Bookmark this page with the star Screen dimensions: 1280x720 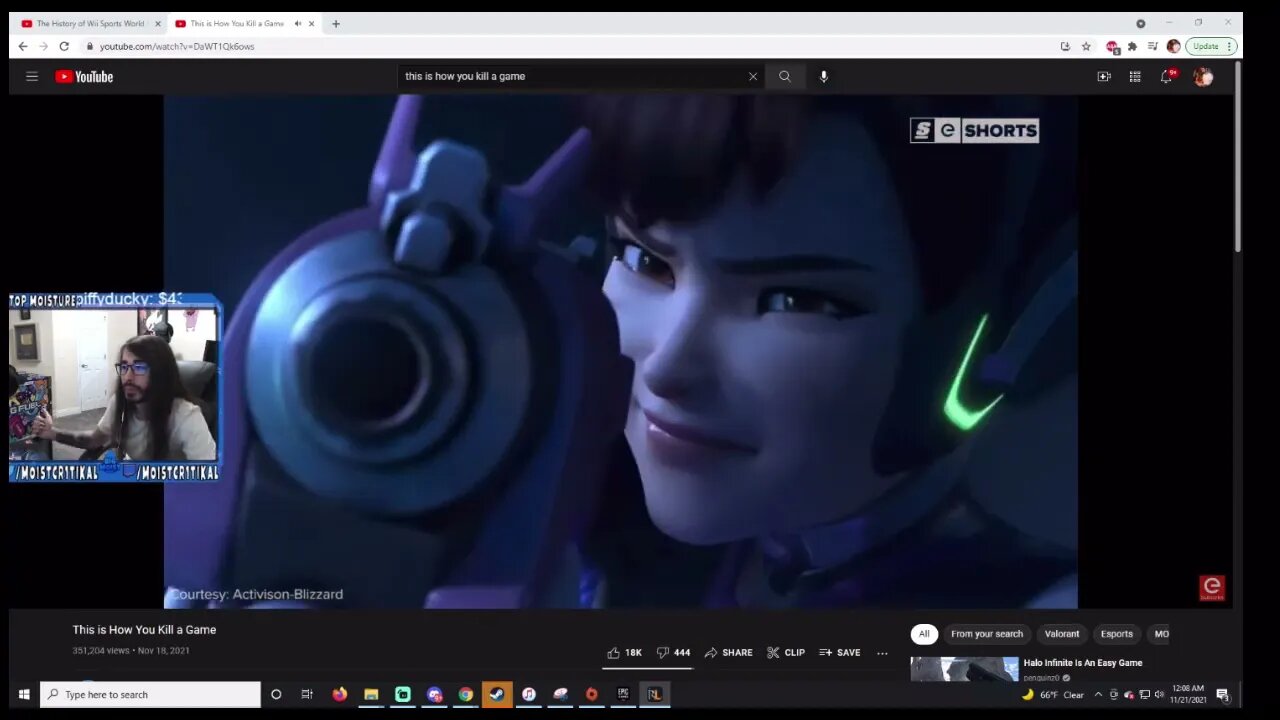1086,46
